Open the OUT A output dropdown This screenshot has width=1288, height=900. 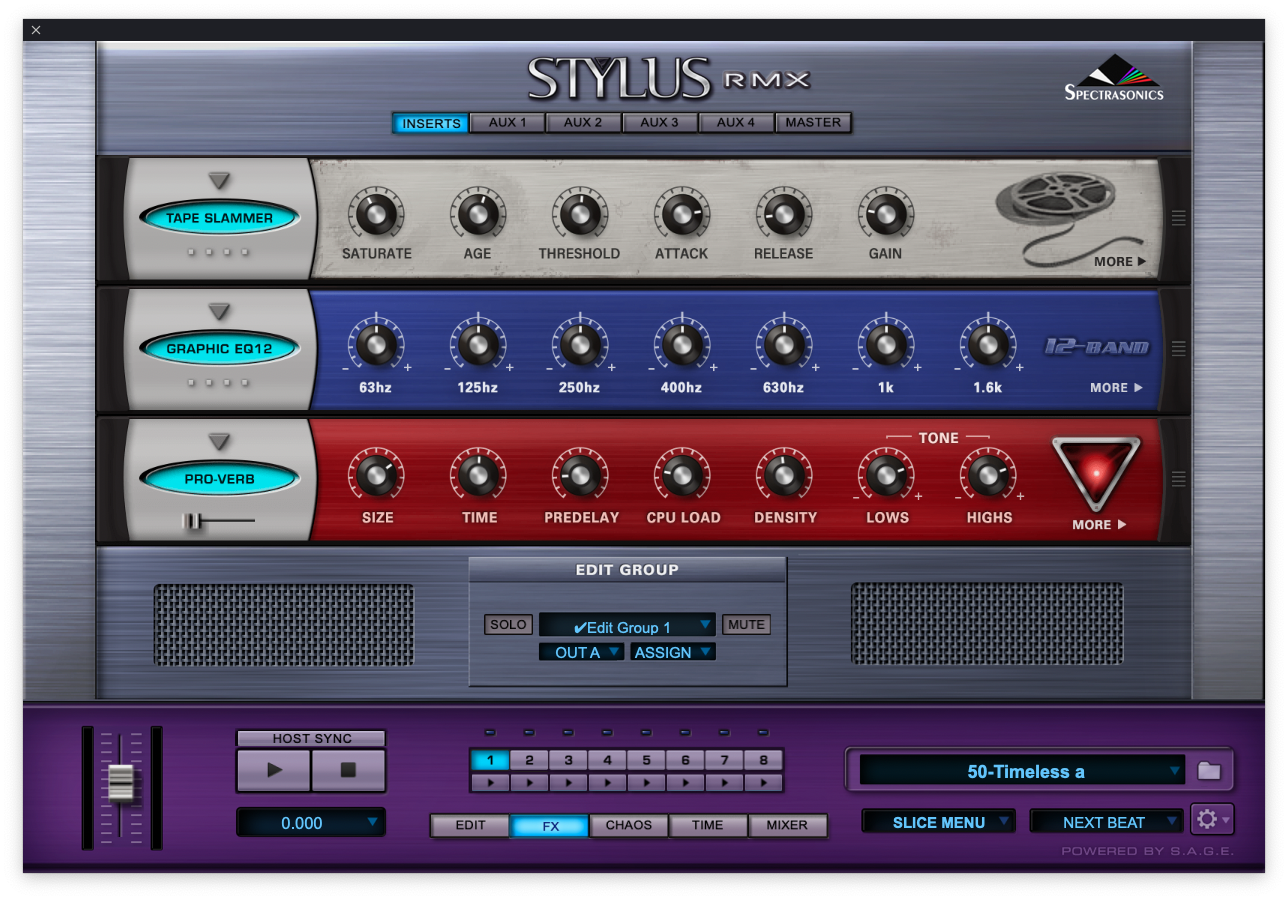(x=581, y=652)
